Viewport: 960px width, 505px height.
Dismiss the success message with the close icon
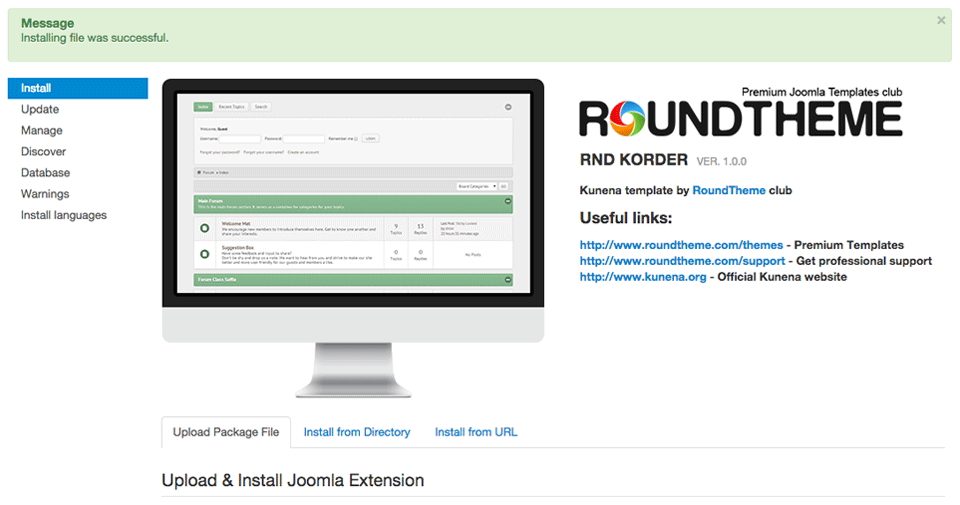(x=941, y=21)
